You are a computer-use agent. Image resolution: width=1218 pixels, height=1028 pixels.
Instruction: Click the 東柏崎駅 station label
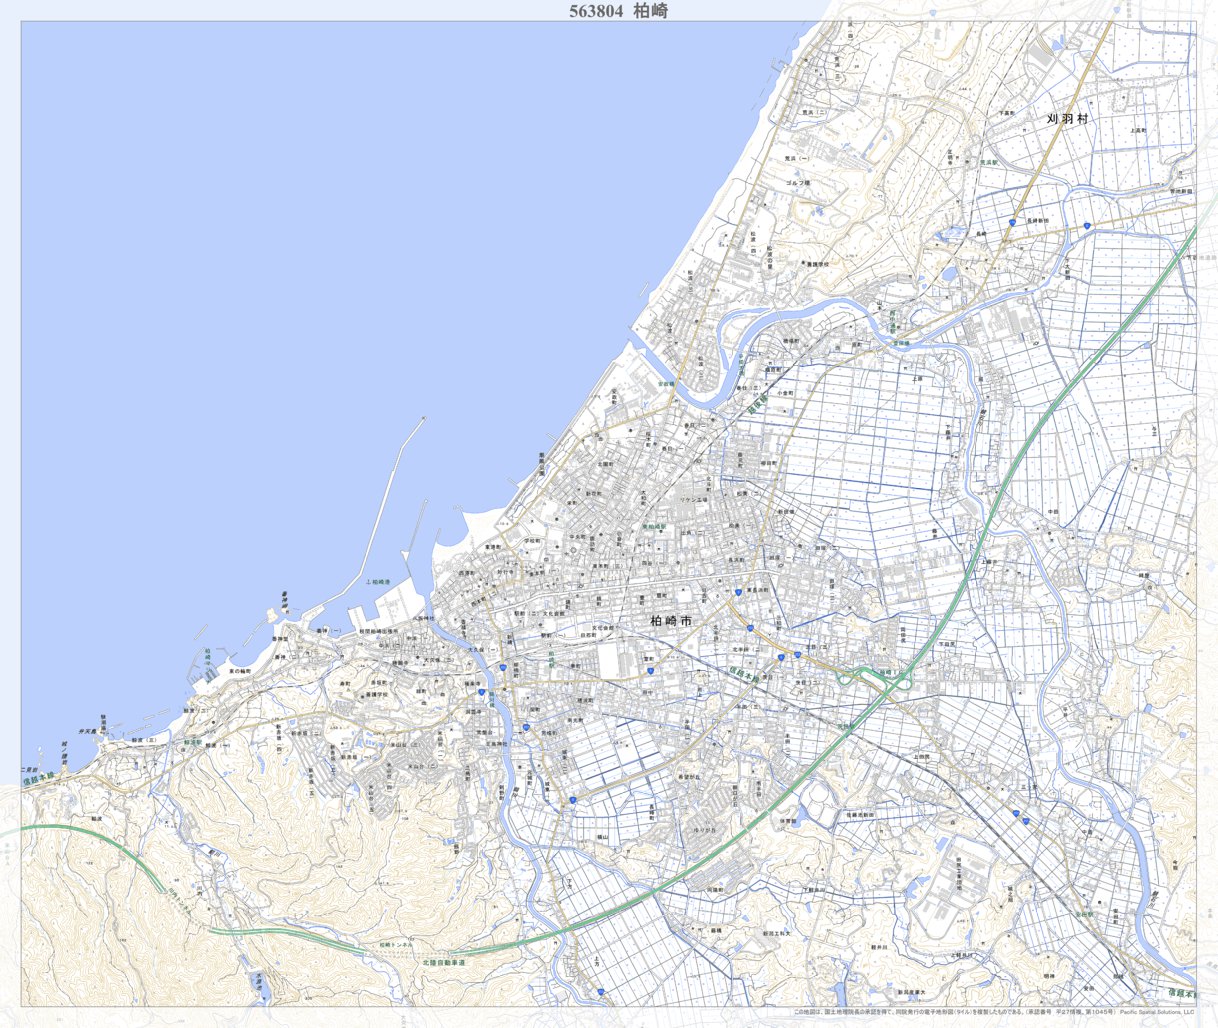pos(654,526)
